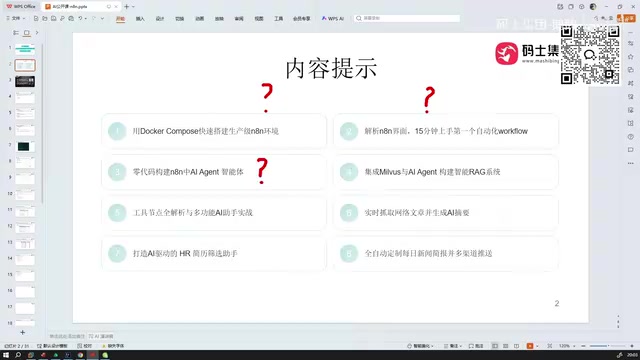
Task: Click the zoom out minus button
Action: 583,346
